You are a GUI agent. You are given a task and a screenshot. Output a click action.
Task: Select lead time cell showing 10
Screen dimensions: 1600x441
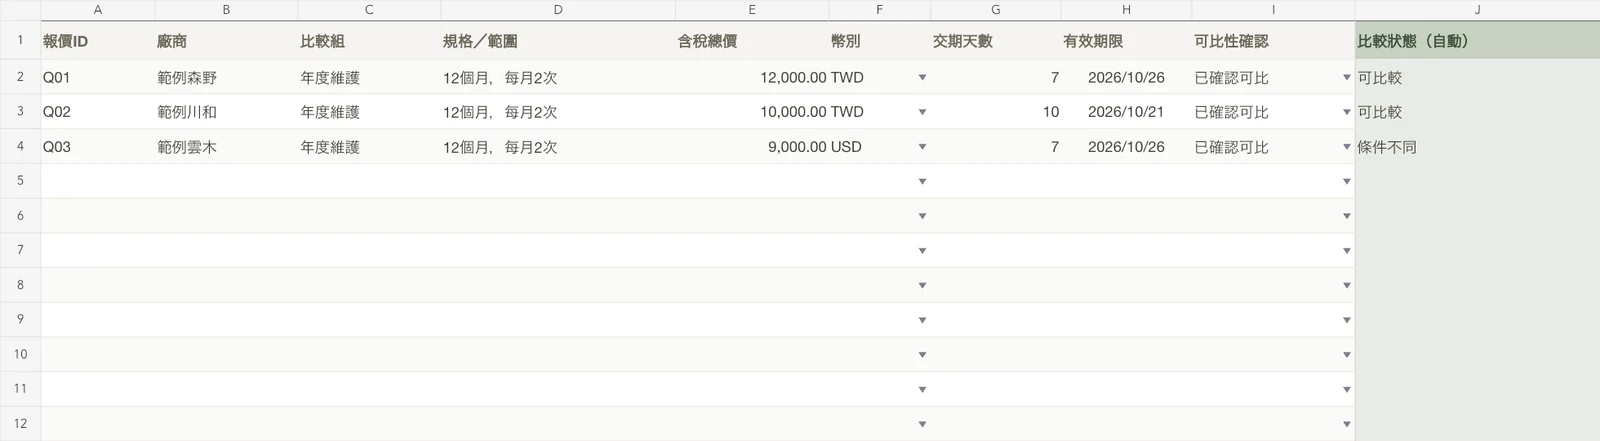(x=995, y=112)
